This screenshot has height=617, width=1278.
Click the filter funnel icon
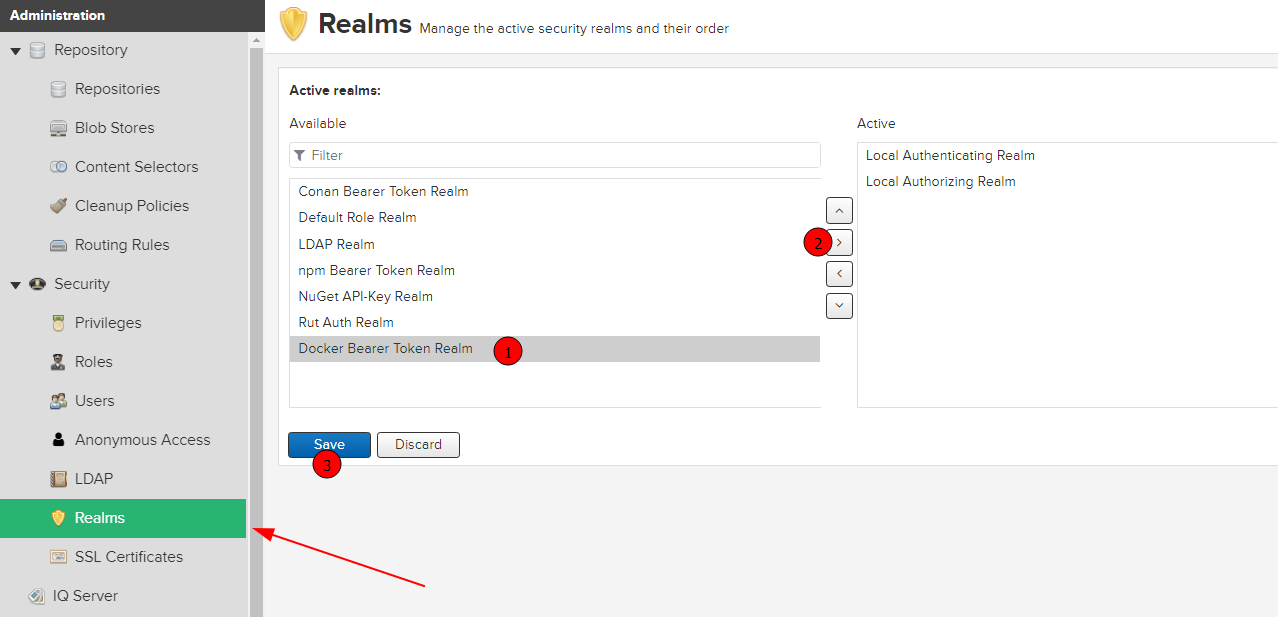coord(300,156)
